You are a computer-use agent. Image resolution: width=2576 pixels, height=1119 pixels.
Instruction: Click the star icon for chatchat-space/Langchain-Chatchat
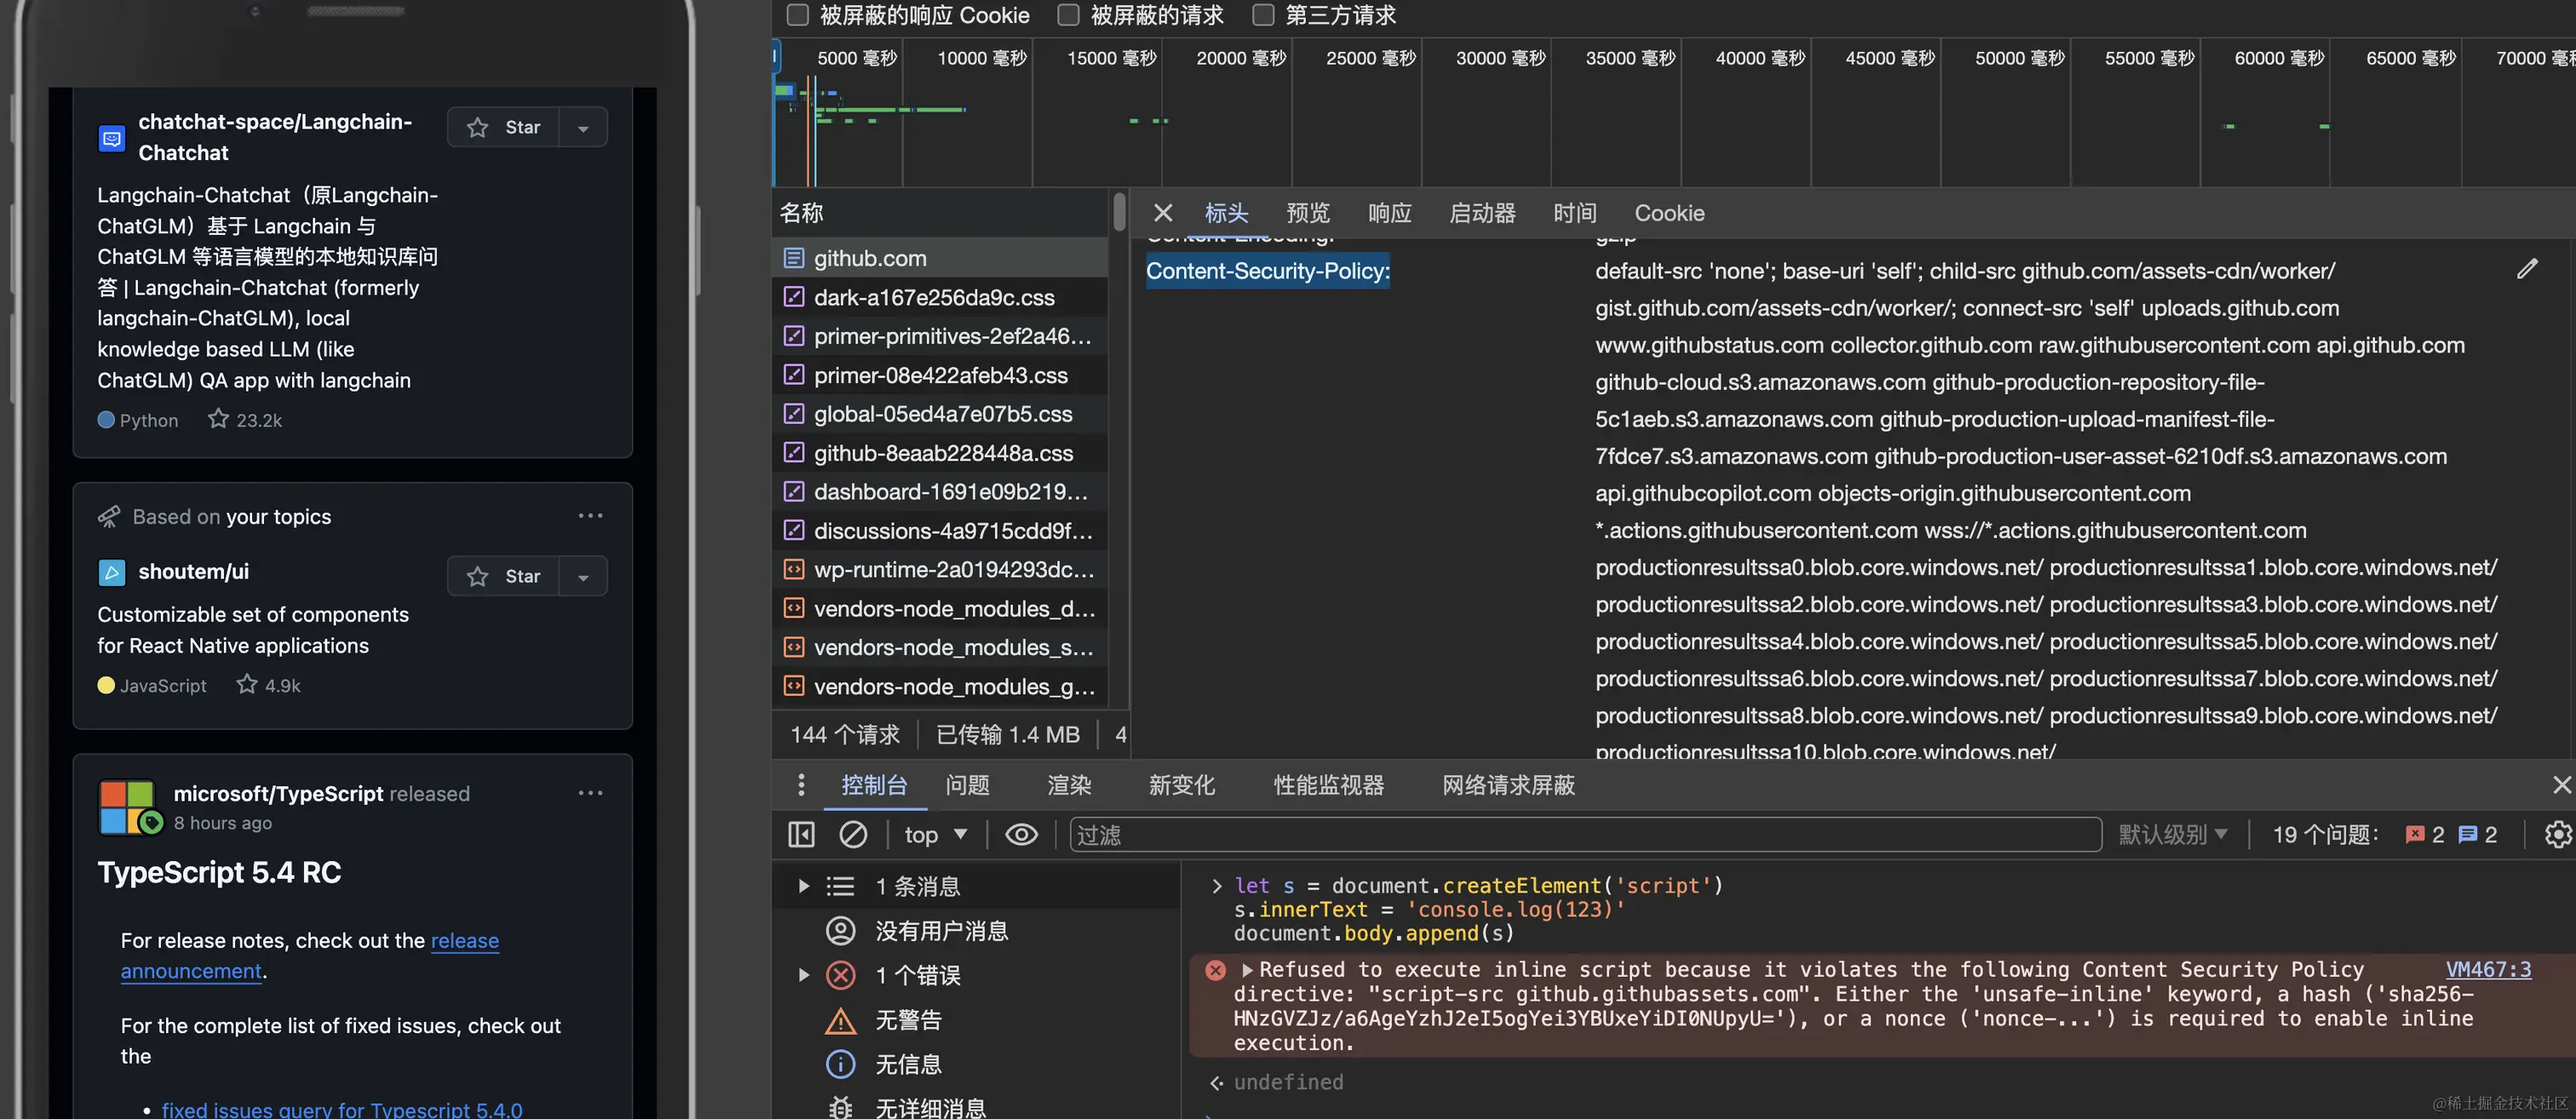[478, 127]
